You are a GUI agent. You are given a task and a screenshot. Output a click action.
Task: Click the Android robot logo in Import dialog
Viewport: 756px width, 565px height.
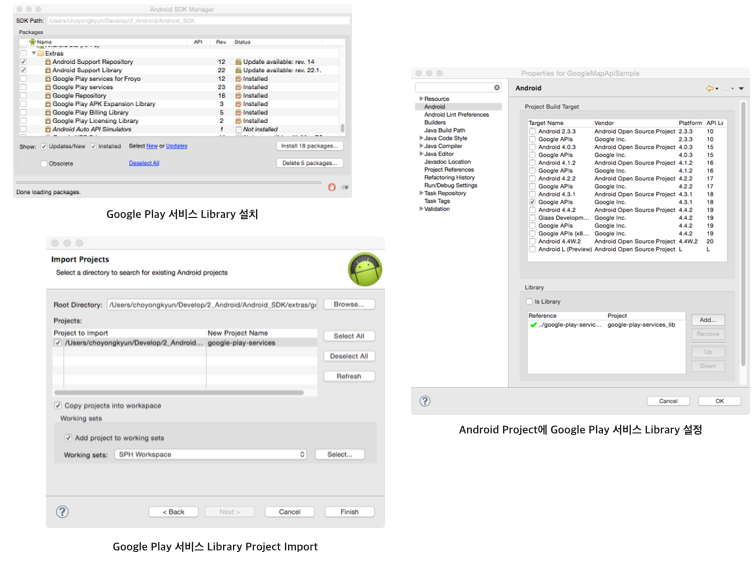pos(364,268)
